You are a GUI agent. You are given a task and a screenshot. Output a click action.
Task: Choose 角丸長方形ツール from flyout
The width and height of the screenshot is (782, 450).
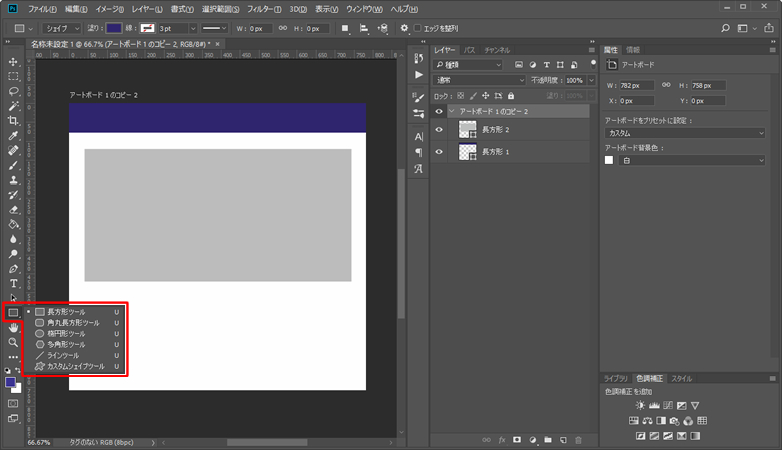pos(75,323)
